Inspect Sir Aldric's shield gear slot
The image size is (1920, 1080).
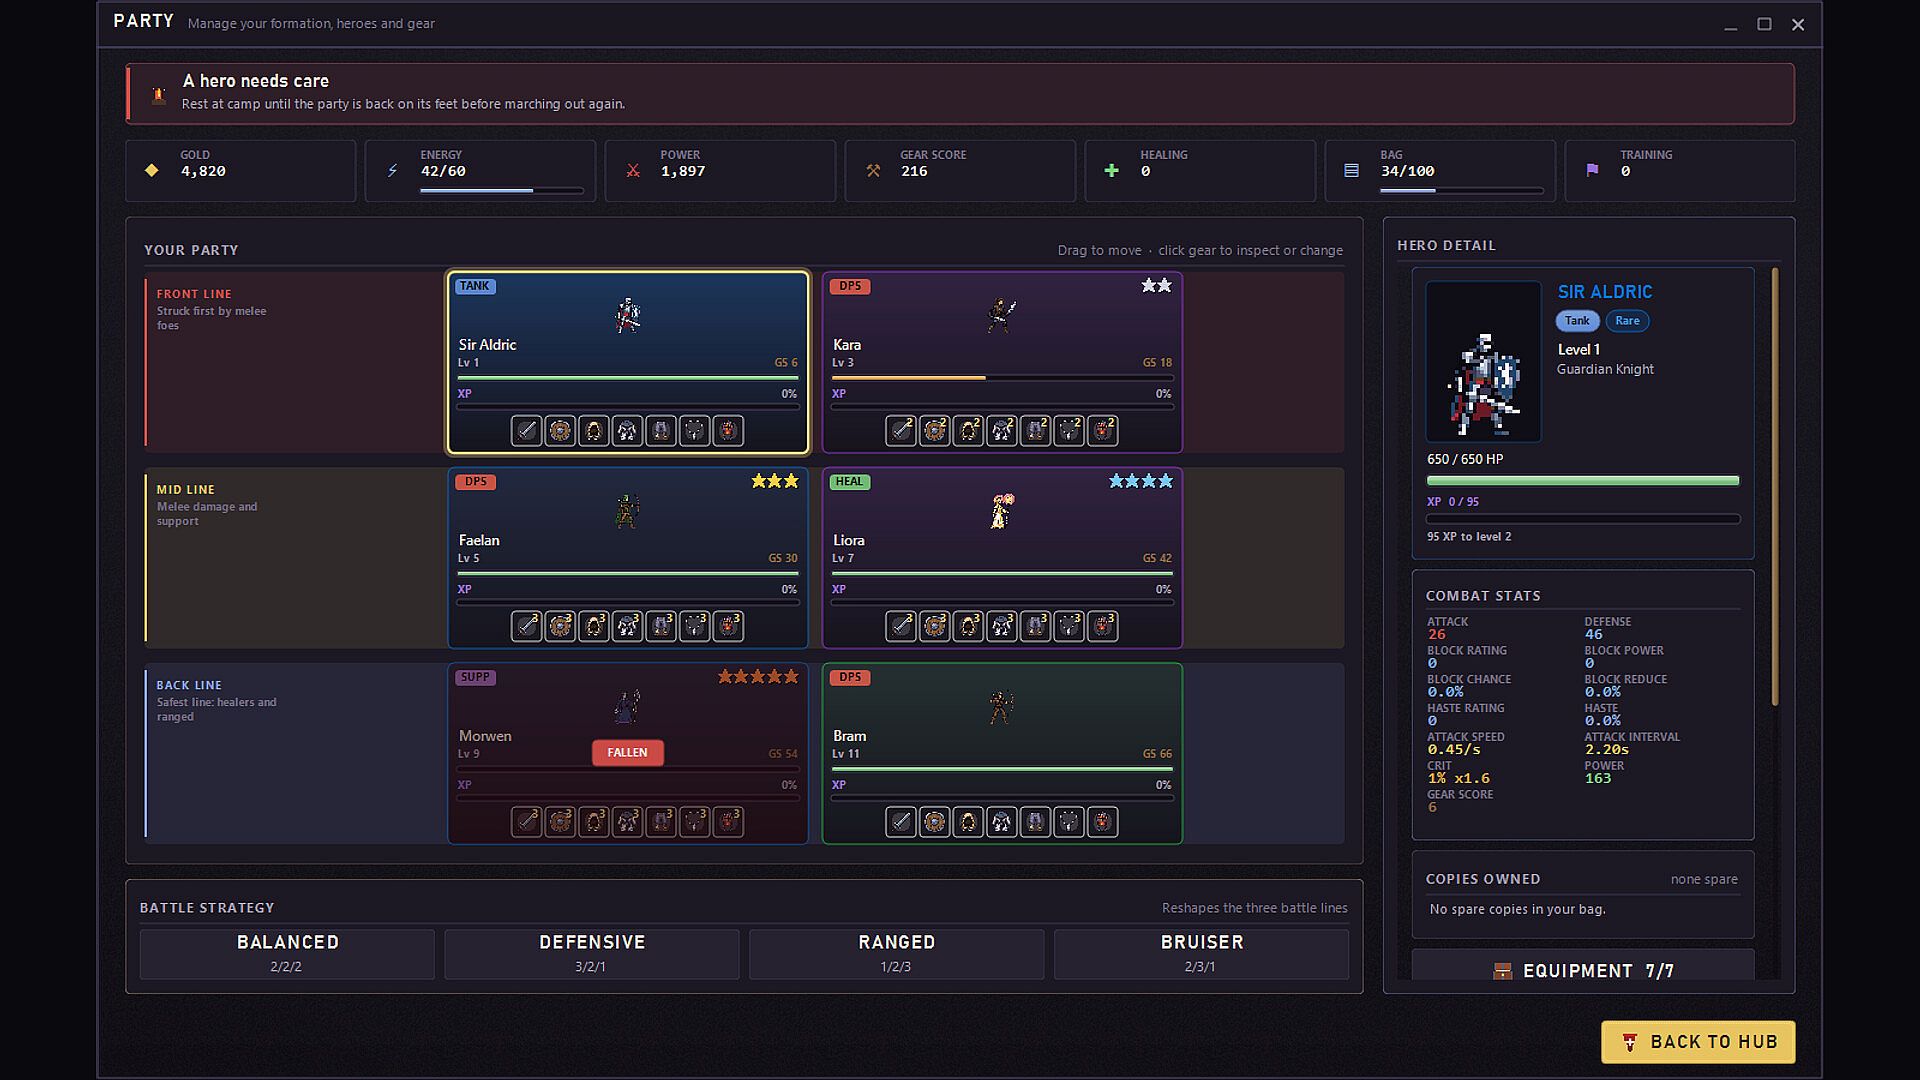pos(560,431)
